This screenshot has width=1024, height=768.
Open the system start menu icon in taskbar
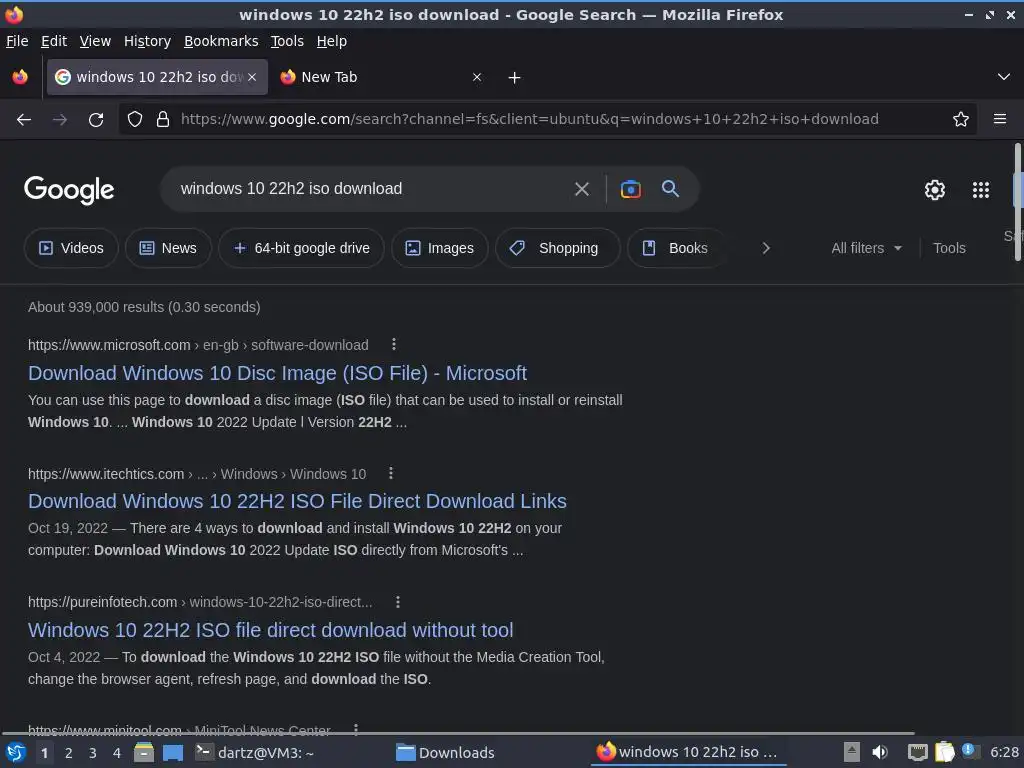coord(16,752)
